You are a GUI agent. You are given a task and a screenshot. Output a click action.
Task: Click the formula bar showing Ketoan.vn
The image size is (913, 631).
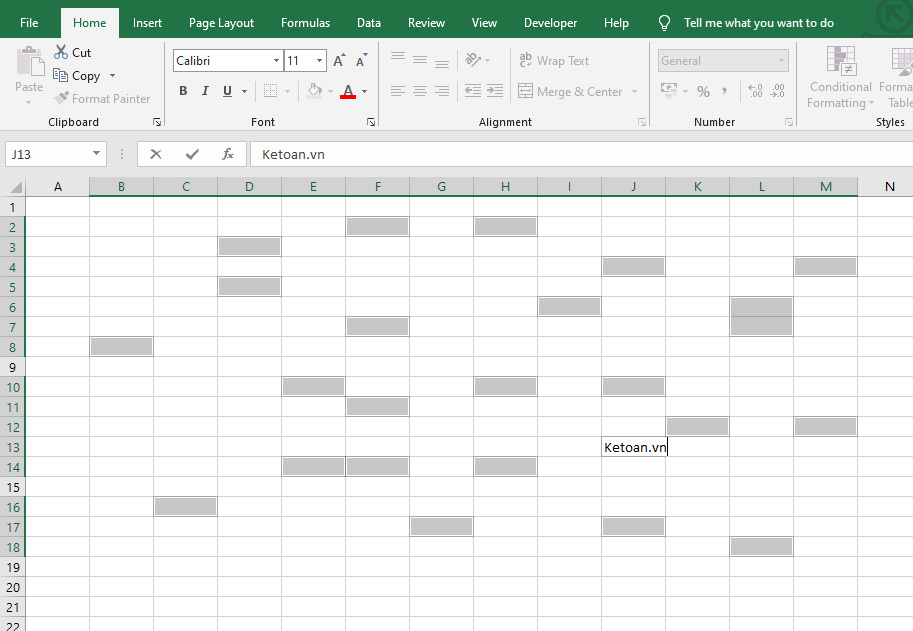[x=581, y=154]
